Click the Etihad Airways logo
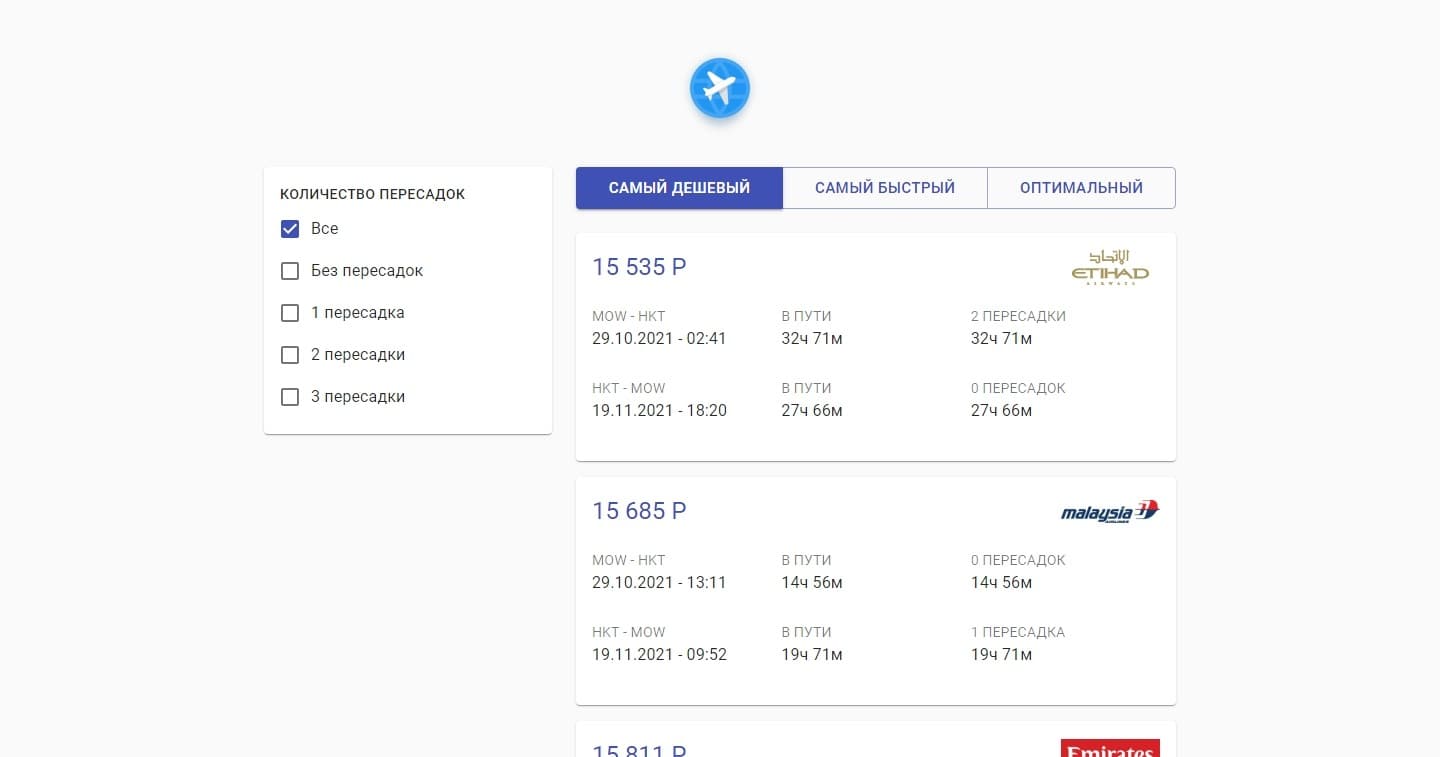1440x757 pixels. tap(1110, 268)
